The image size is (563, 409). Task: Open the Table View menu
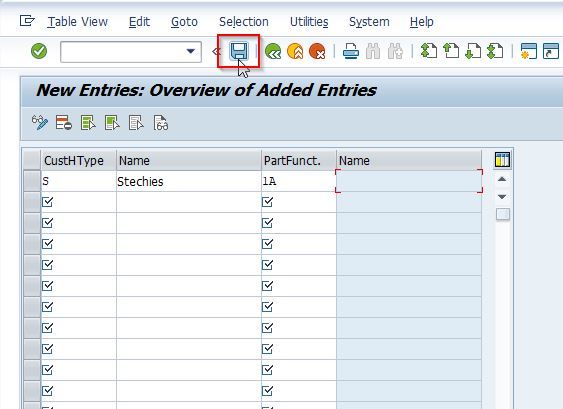(x=78, y=22)
